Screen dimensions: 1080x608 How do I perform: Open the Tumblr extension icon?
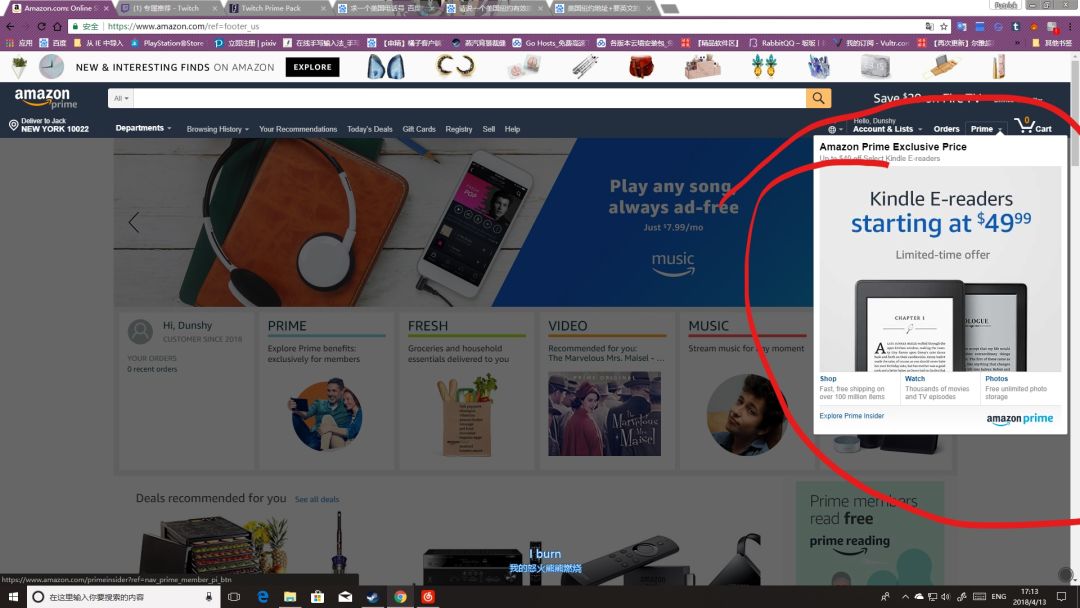pos(1016,26)
